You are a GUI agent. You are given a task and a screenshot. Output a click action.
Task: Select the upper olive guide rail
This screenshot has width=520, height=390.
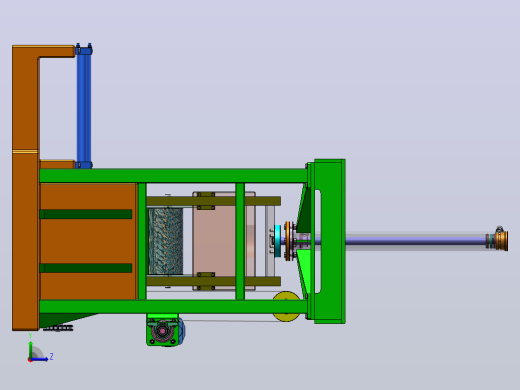click(213, 201)
